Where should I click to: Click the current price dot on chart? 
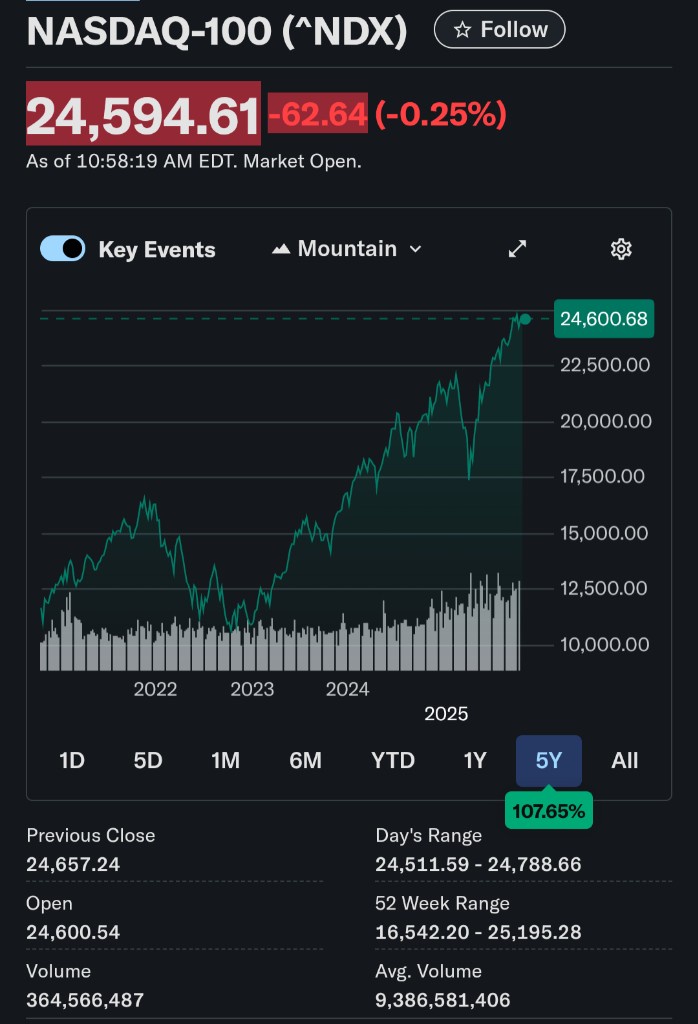[x=526, y=319]
